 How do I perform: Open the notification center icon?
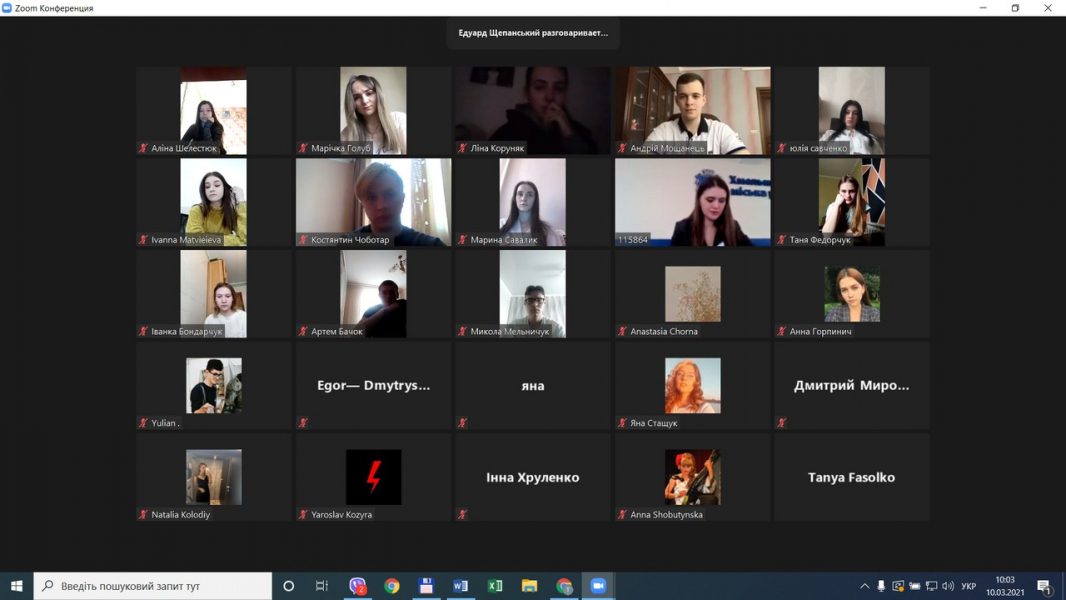(x=1044, y=586)
